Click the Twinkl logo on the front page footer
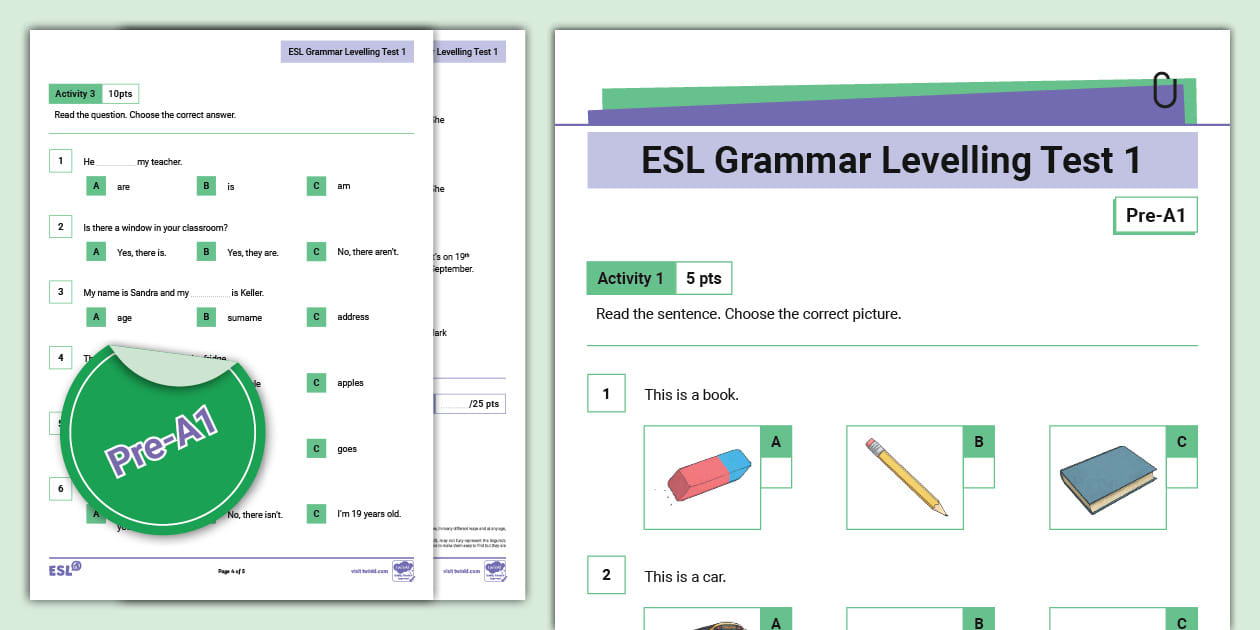Image resolution: width=1260 pixels, height=630 pixels. pos(402,570)
